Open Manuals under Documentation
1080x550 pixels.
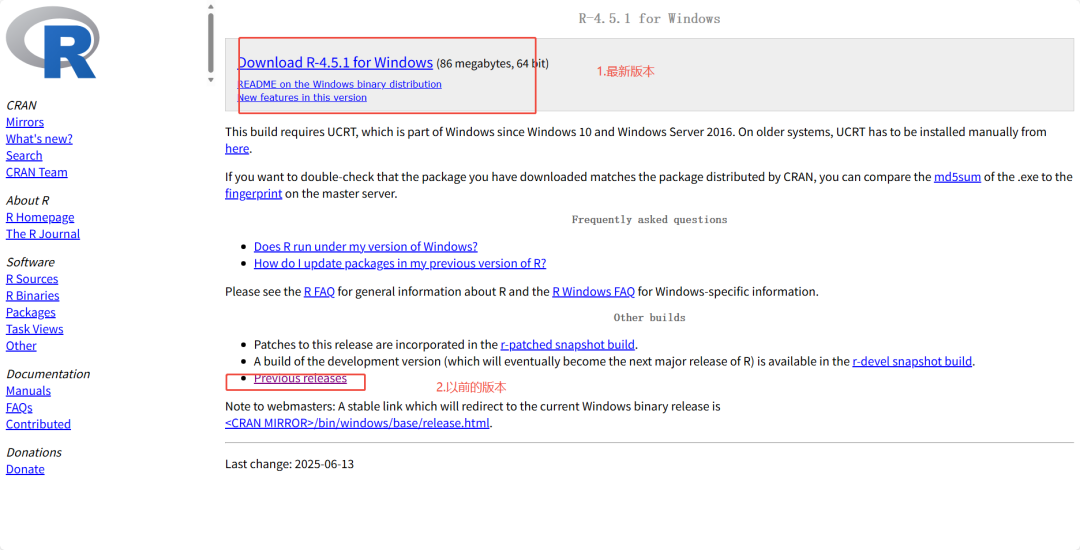pos(28,391)
